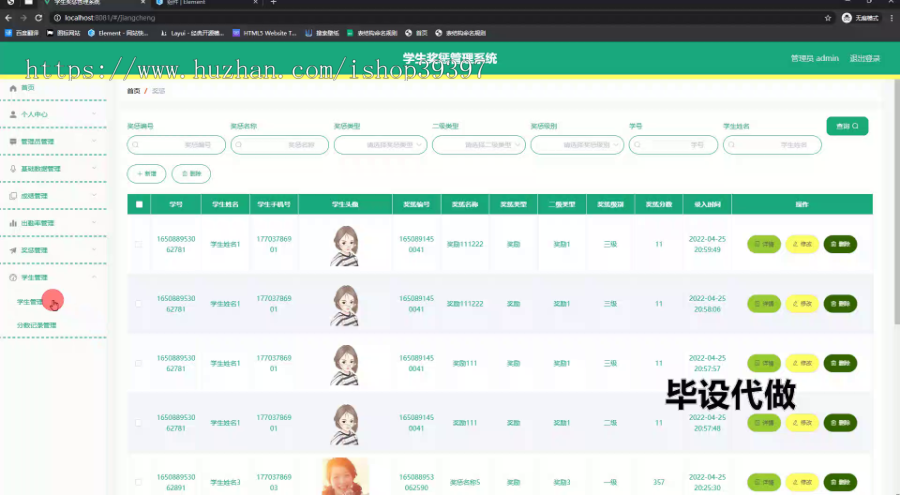The height and width of the screenshot is (495, 900).
Task: Click 退出登录 in the header
Action: [x=864, y=59]
